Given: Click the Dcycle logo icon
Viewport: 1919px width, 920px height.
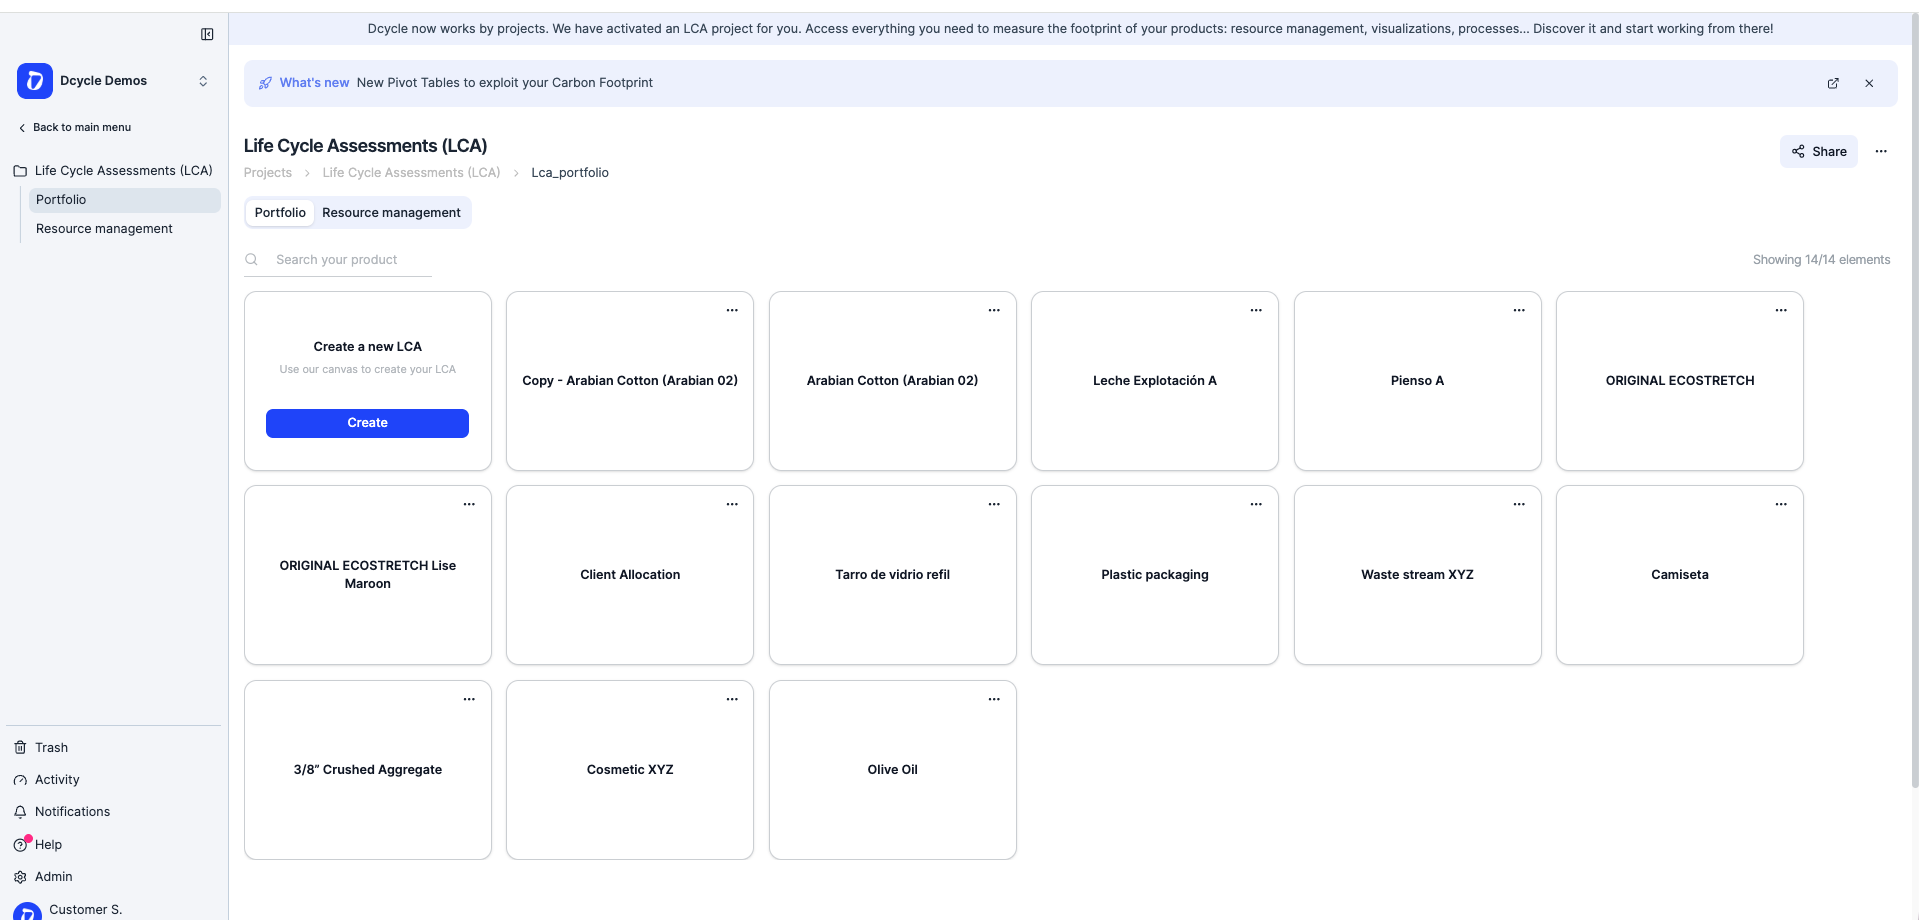Looking at the screenshot, I should pyautogui.click(x=35, y=81).
